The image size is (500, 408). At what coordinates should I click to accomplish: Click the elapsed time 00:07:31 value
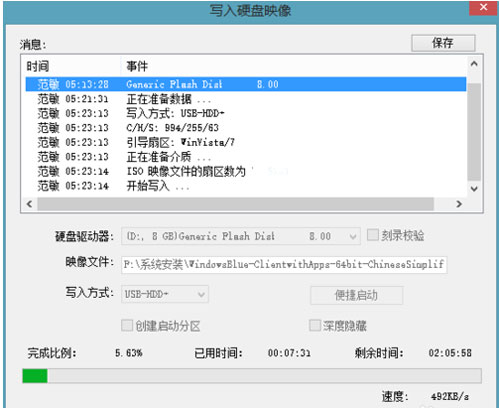pyautogui.click(x=289, y=353)
